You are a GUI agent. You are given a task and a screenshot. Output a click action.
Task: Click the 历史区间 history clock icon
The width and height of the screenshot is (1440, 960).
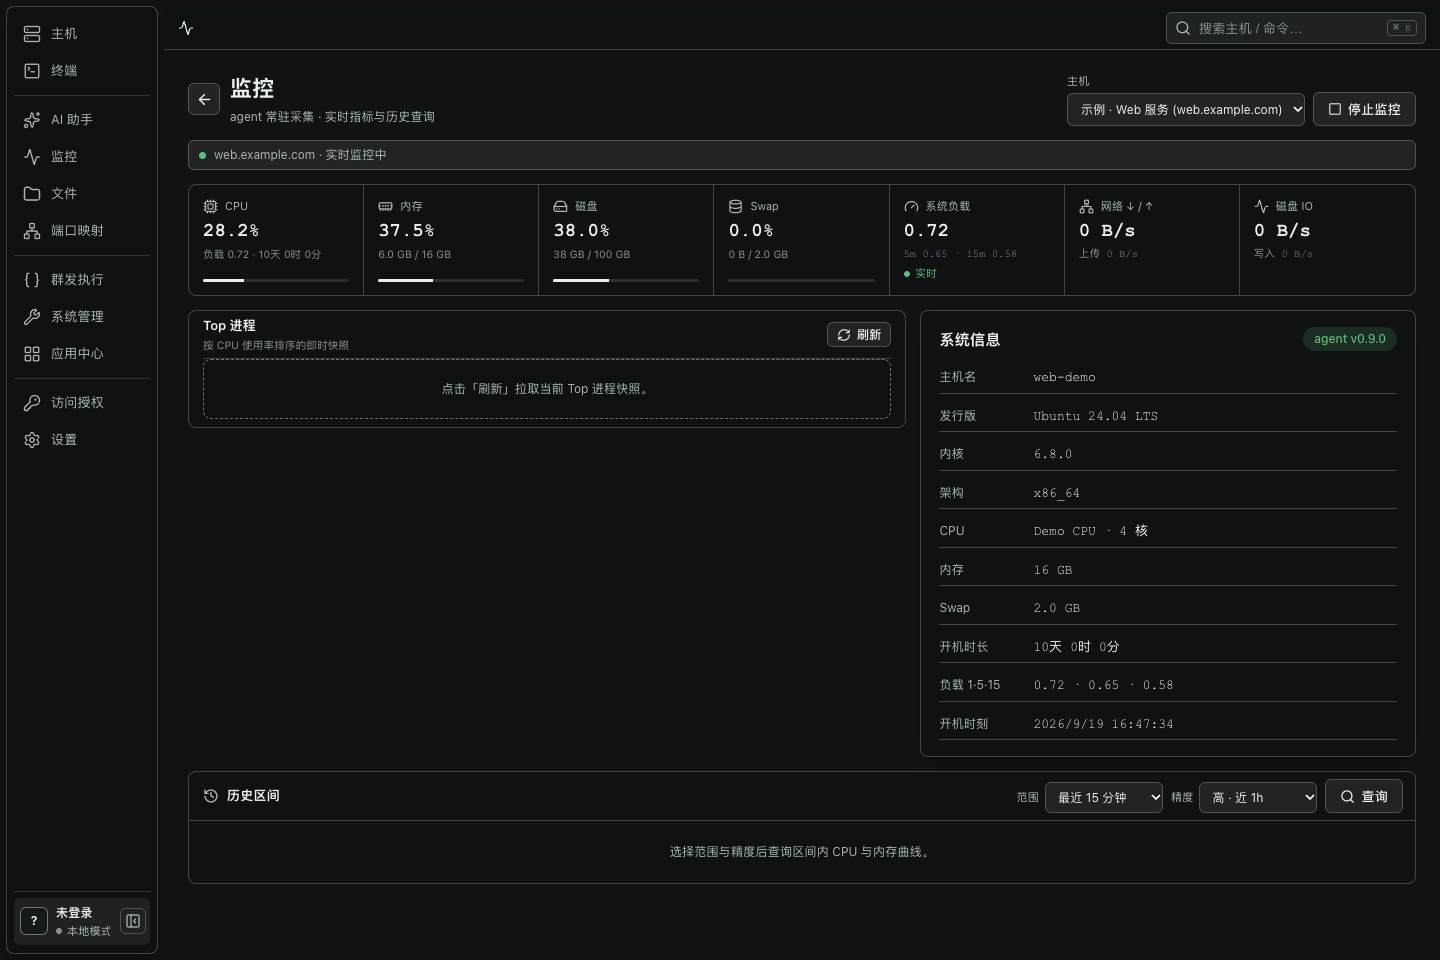[x=211, y=796]
